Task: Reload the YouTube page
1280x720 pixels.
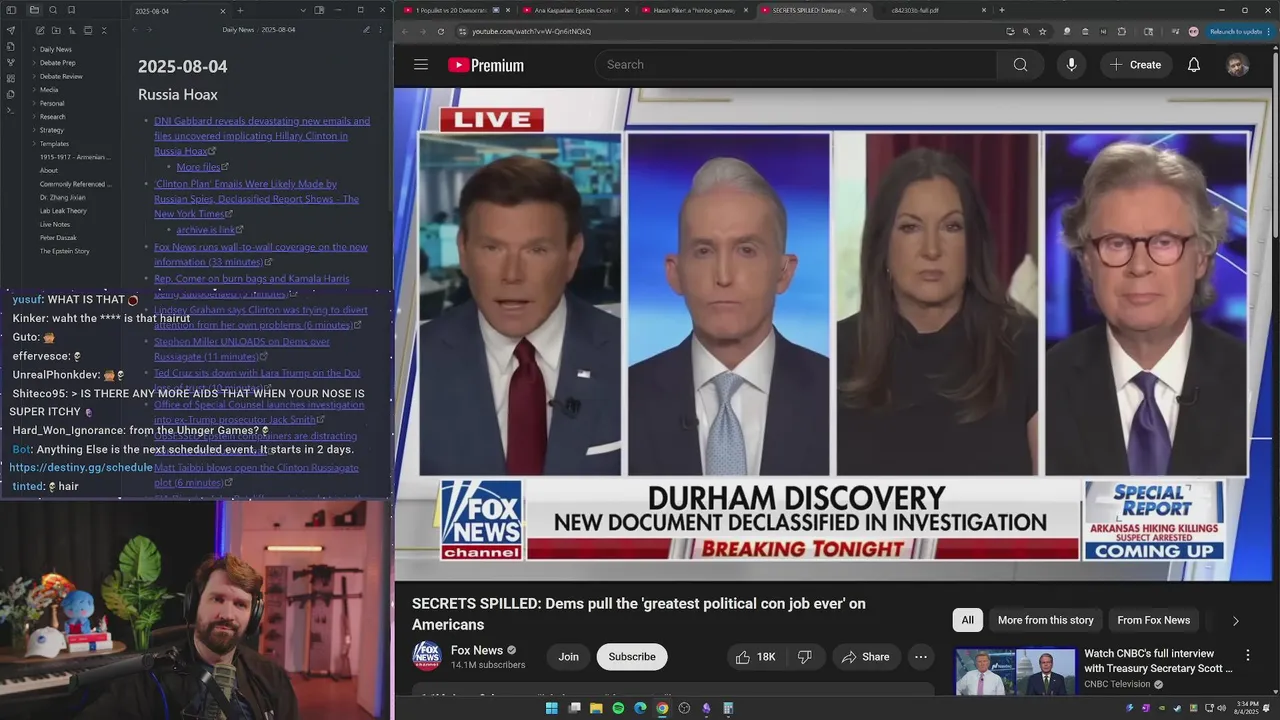Action: click(441, 31)
